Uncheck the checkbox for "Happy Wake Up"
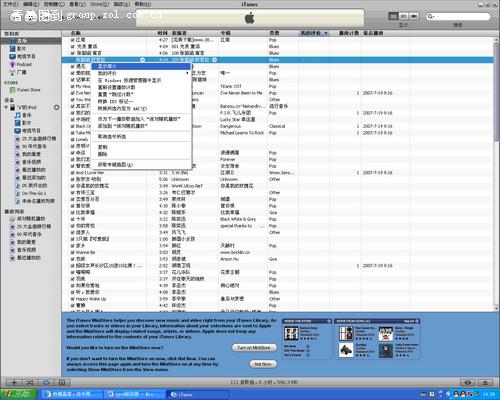Image resolution: width=500 pixels, height=400 pixels. click(73, 299)
